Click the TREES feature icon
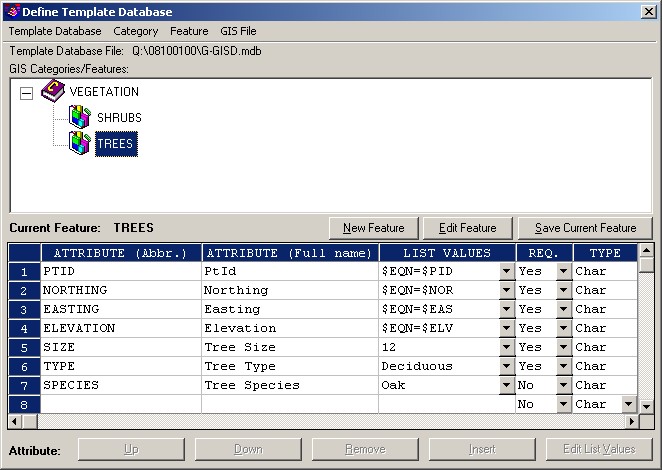This screenshot has height=470, width=662. 80,143
